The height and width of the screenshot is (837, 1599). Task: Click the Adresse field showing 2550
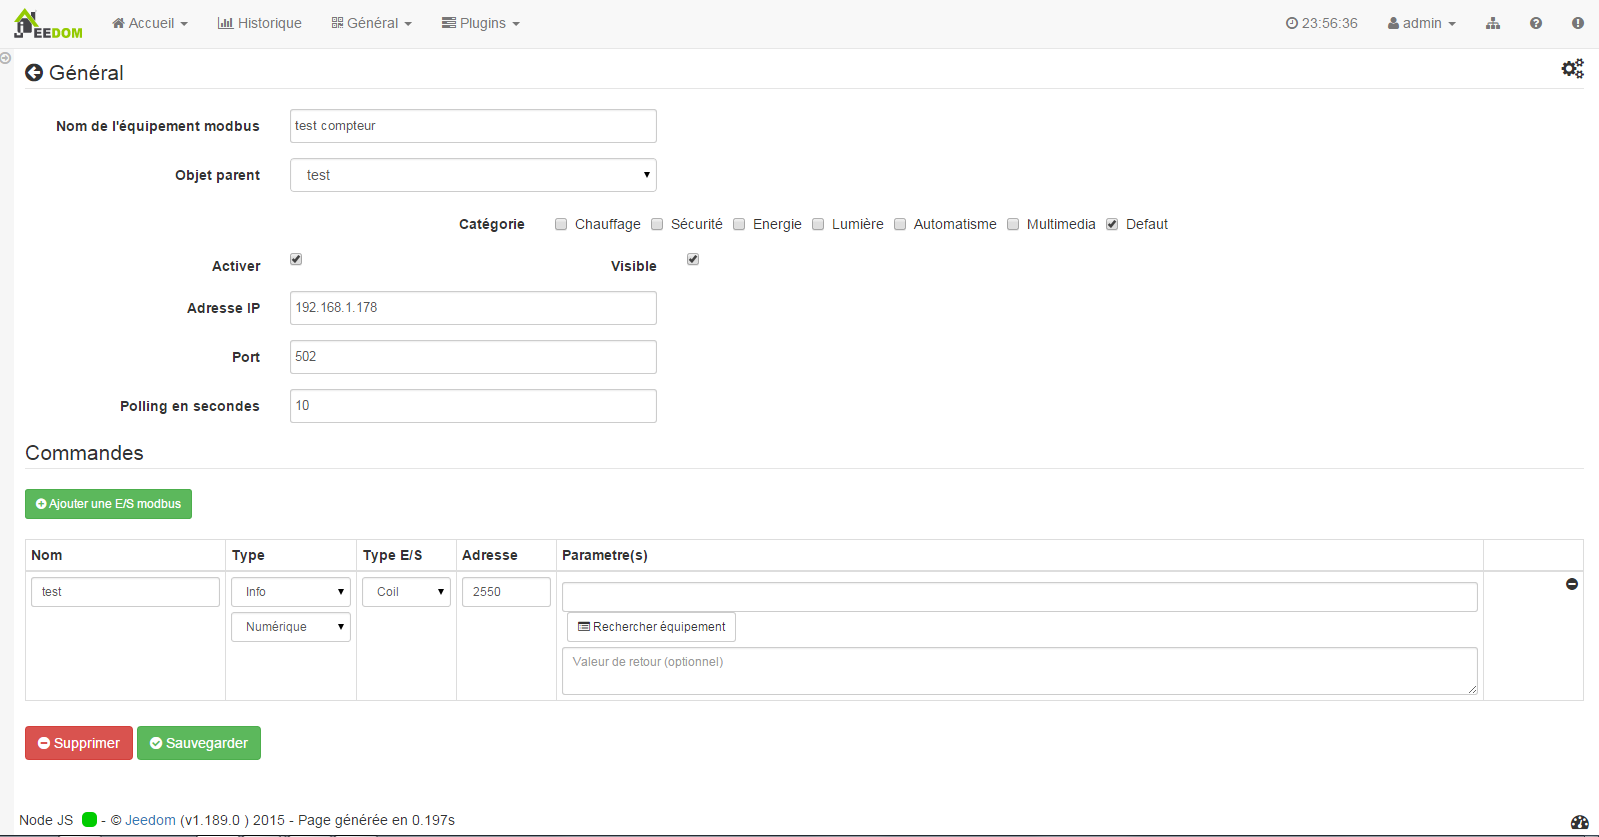(x=506, y=592)
